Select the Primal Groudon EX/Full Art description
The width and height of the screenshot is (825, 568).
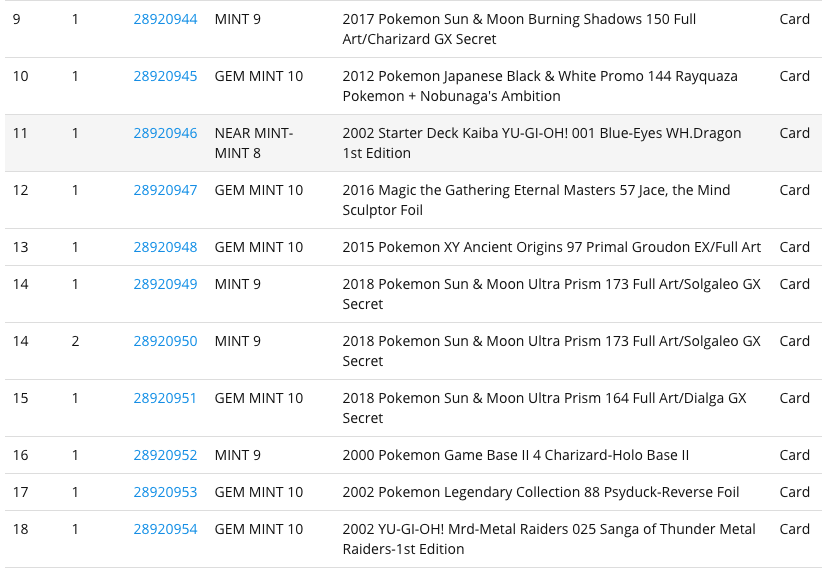[x=552, y=247]
